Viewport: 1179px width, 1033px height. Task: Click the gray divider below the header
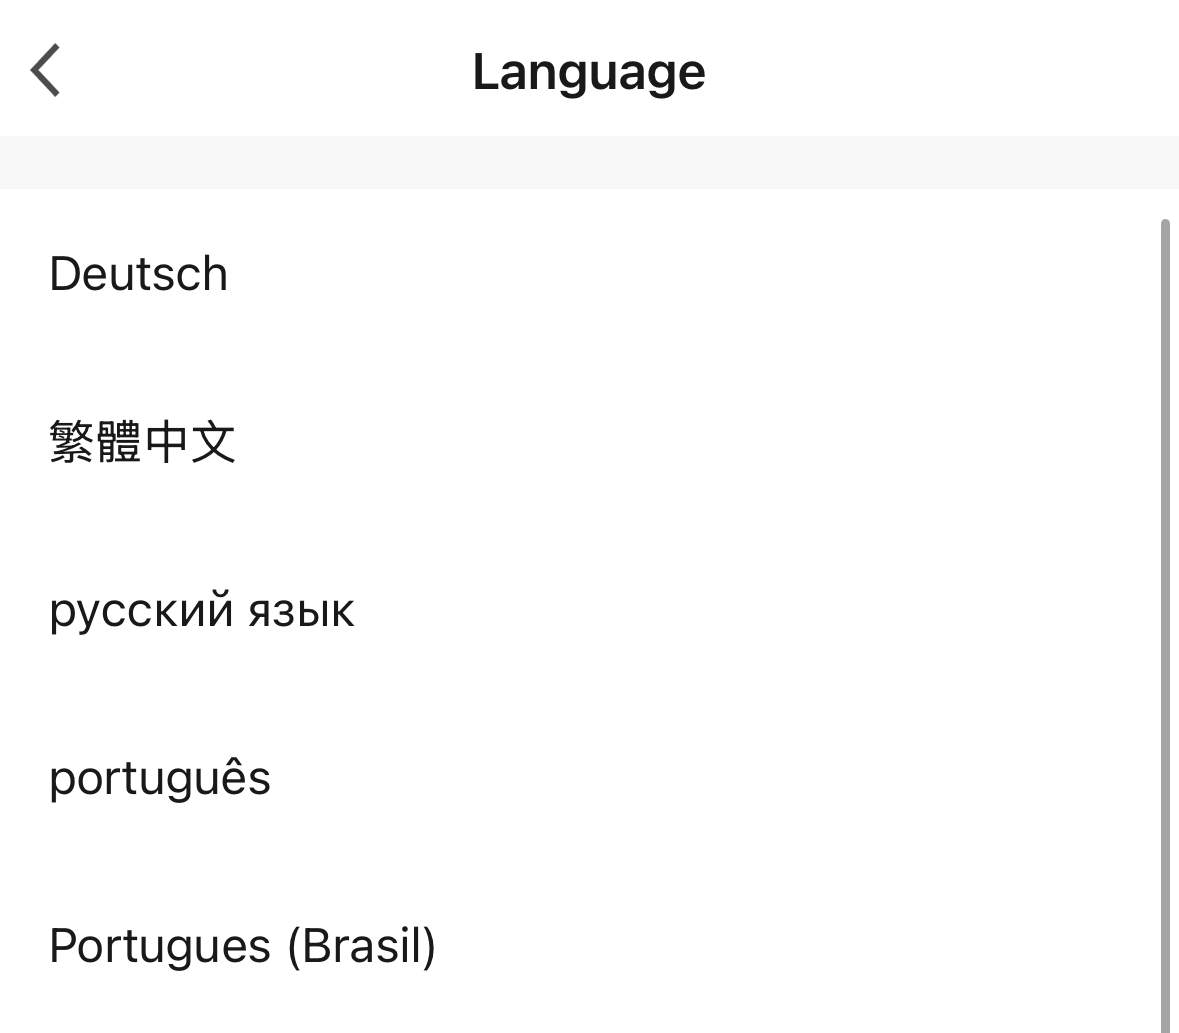[x=589, y=162]
